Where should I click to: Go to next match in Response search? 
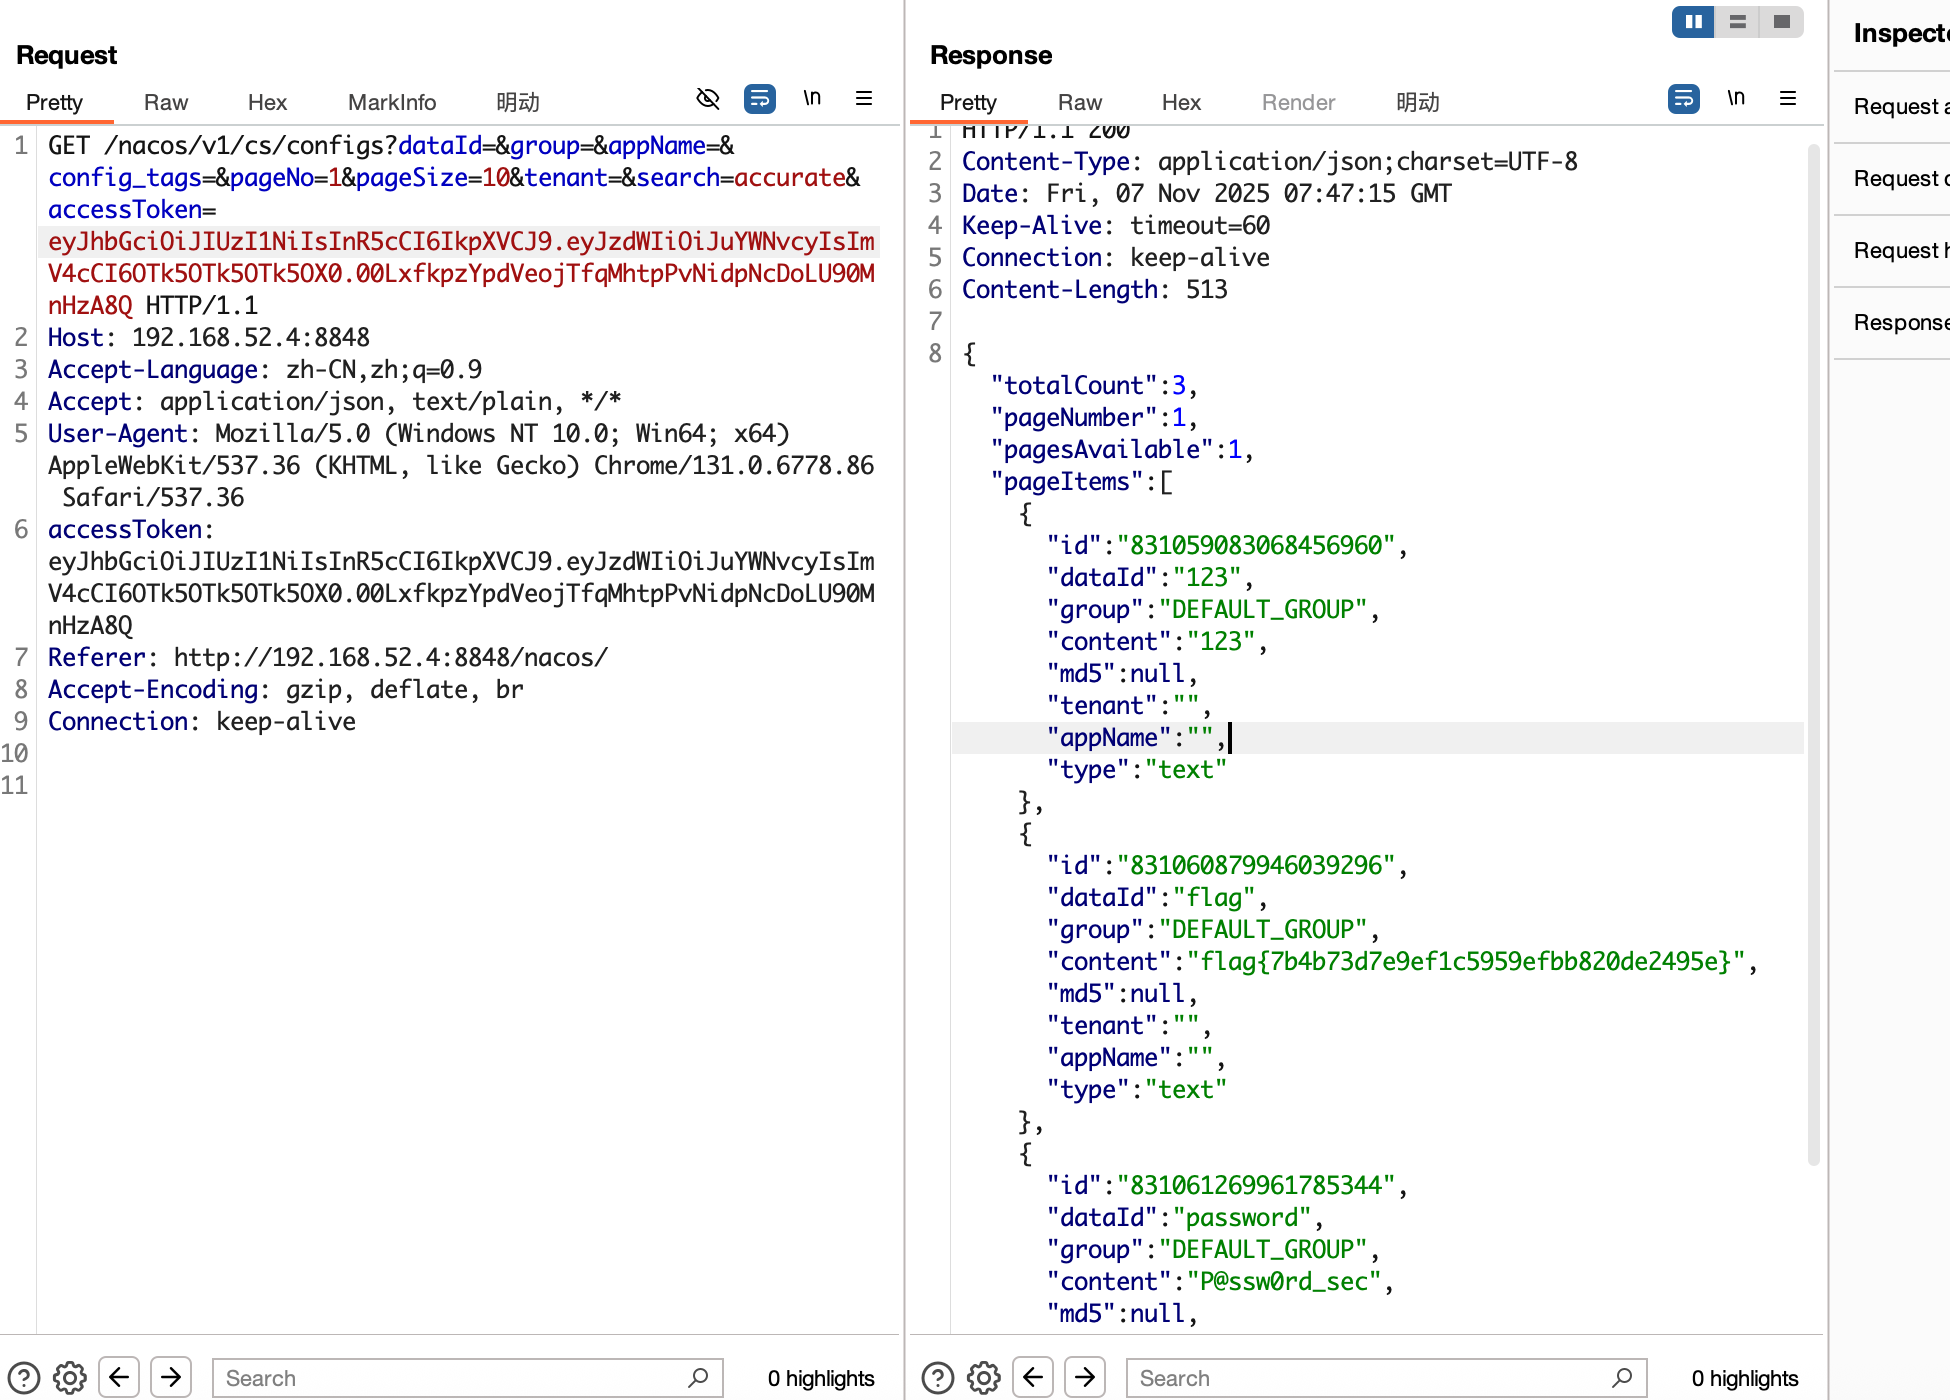[x=1085, y=1378]
